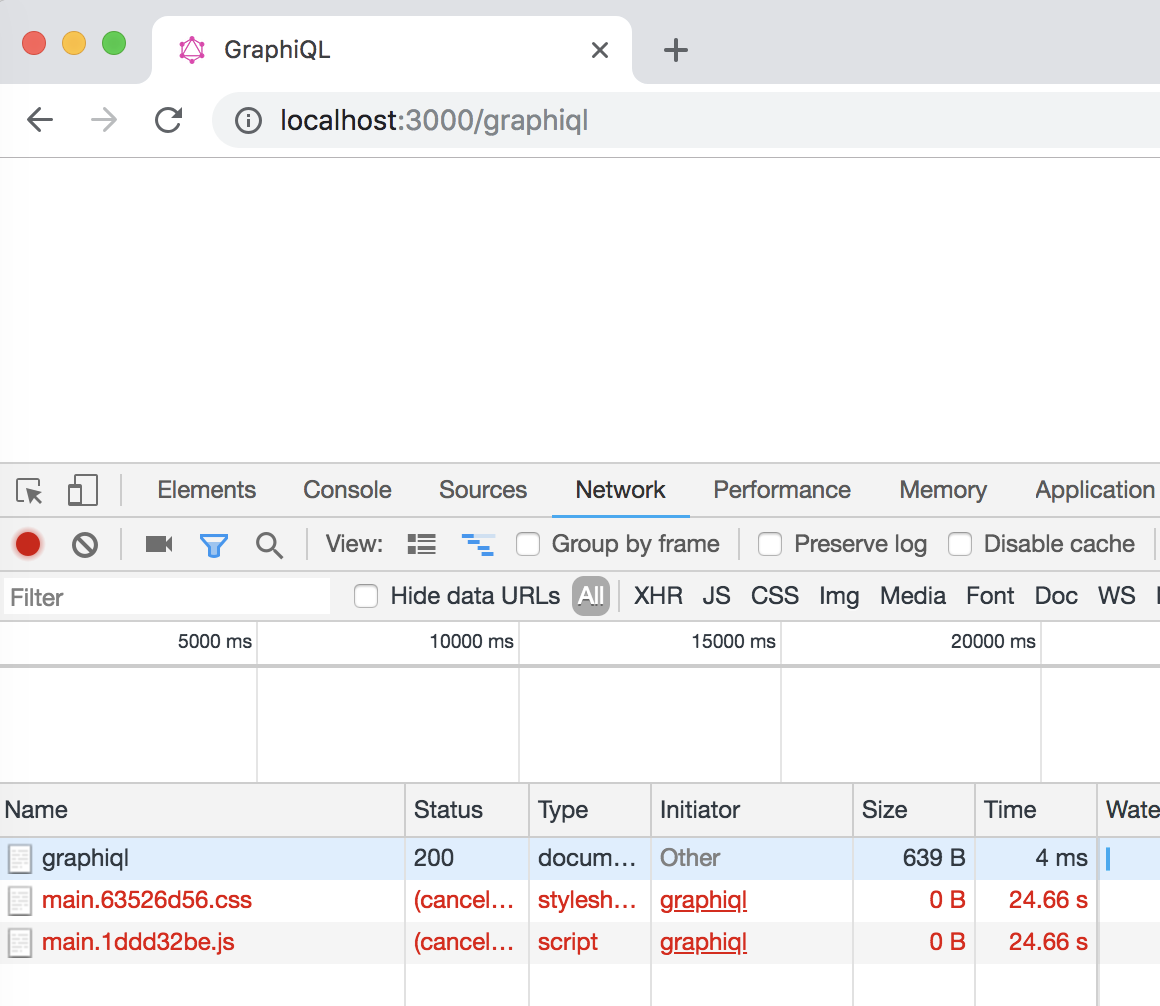Image resolution: width=1160 pixels, height=1006 pixels.
Task: Sort by the Time column header
Action: (1036, 810)
